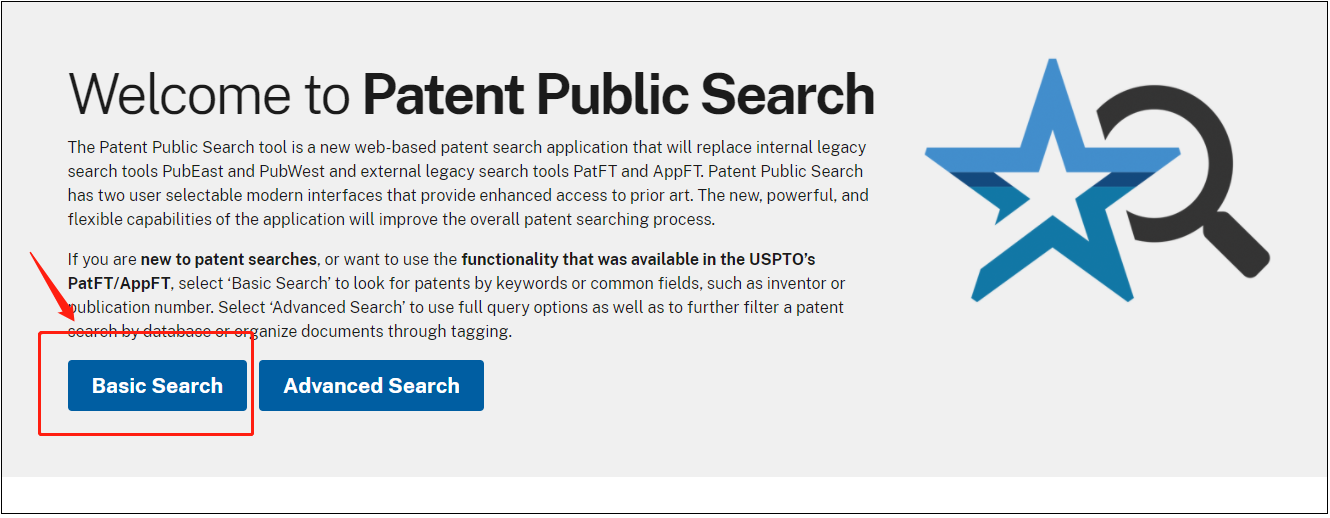The width and height of the screenshot is (1330, 518).
Task: Click the bold "Patent Public Search" heading text
Action: tap(618, 94)
